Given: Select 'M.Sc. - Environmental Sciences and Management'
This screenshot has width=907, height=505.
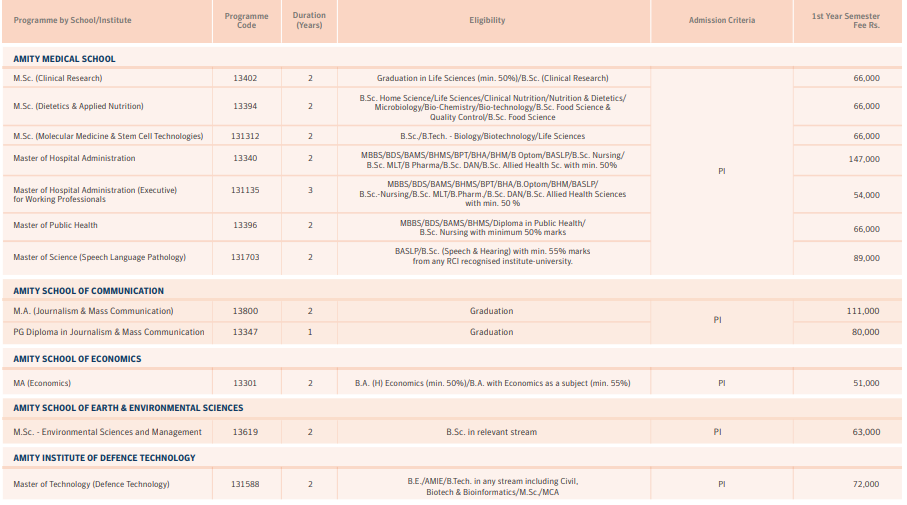Looking at the screenshot, I should click(x=108, y=432).
